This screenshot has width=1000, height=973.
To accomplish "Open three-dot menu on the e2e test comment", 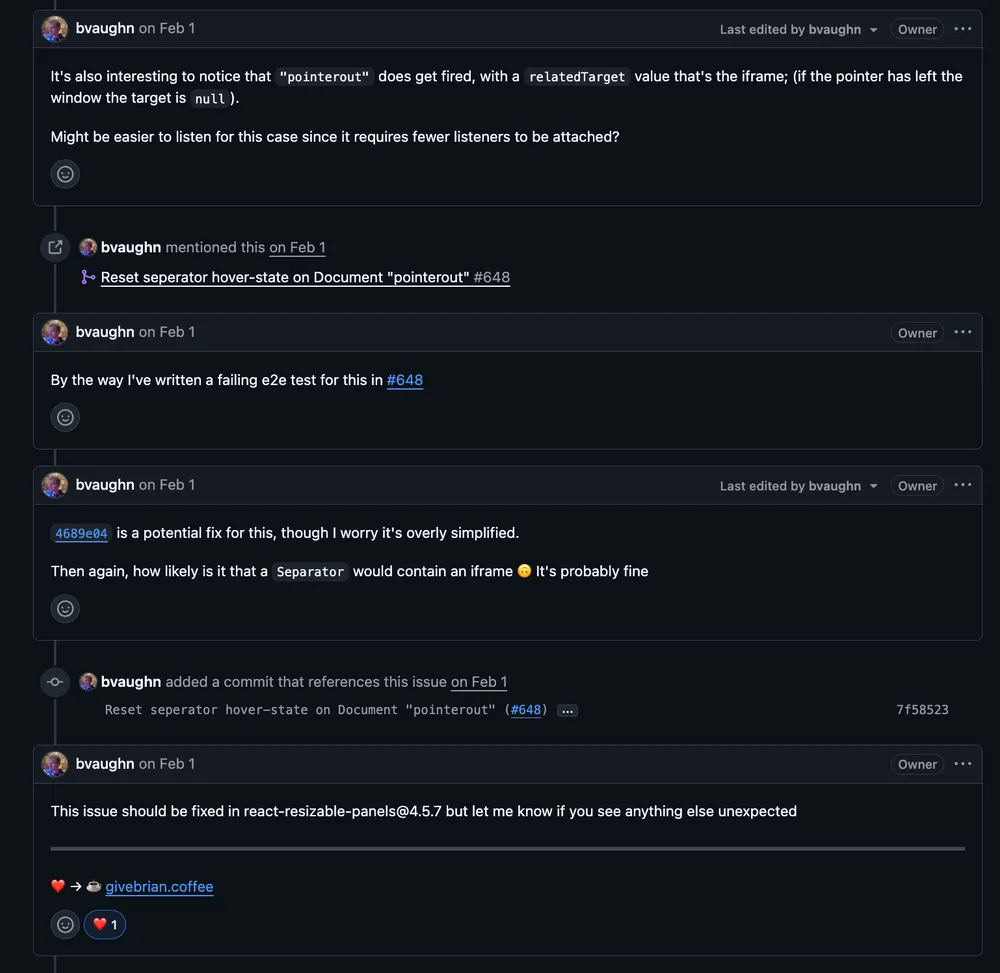I will [962, 332].
